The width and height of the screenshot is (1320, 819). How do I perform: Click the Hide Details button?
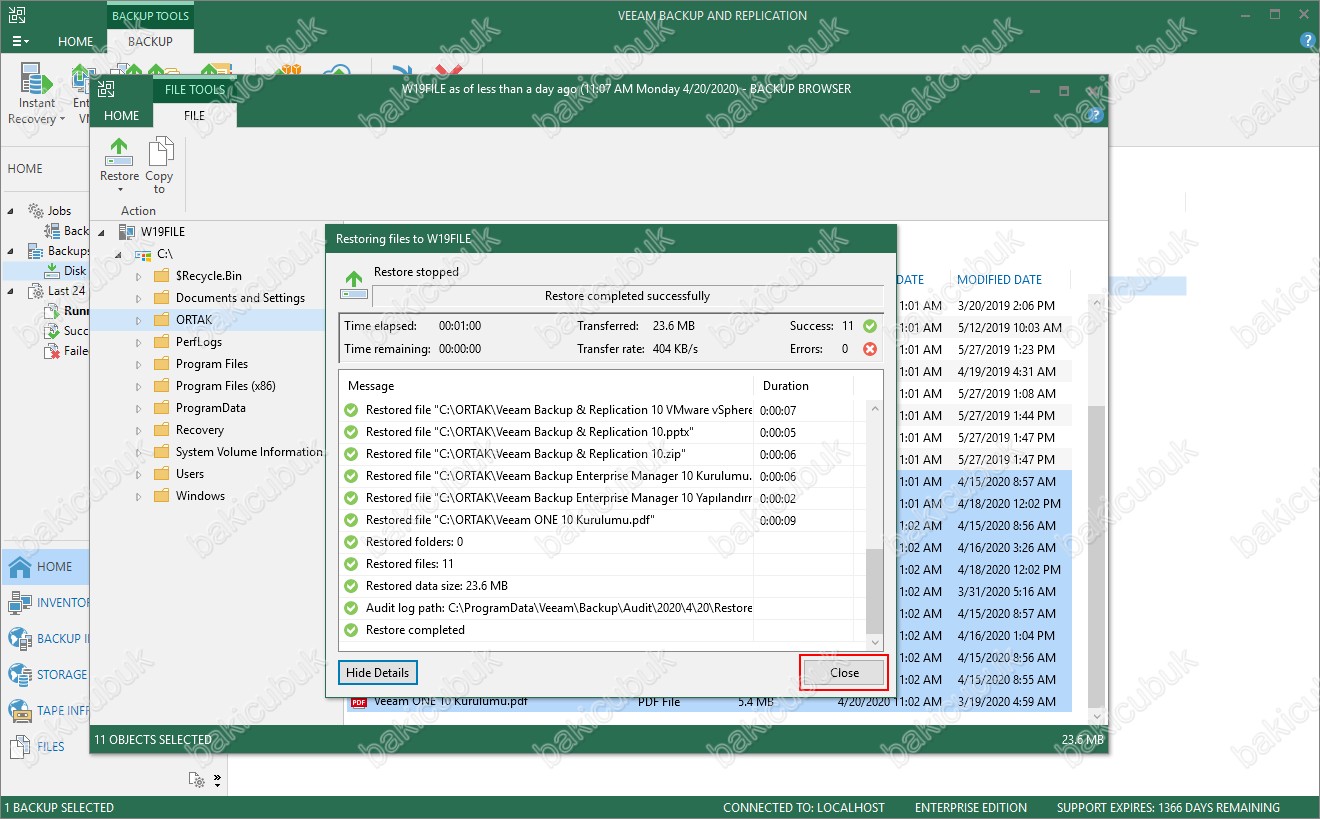pos(377,673)
